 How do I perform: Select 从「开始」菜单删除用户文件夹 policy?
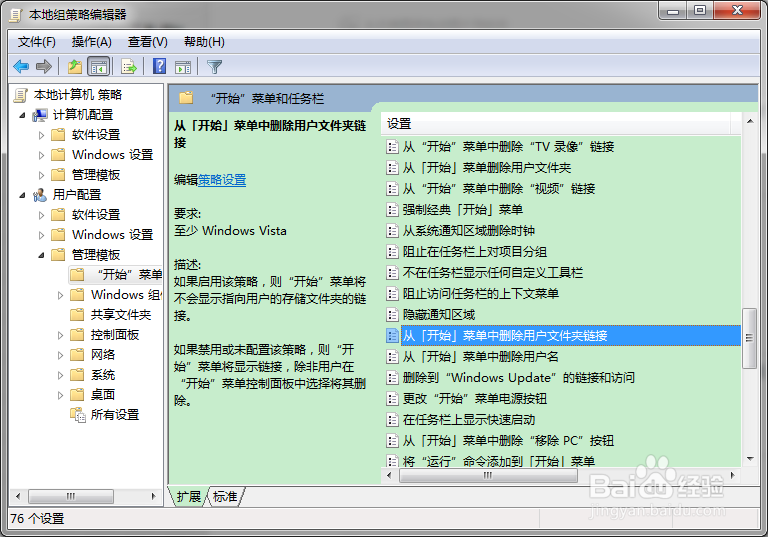(x=487, y=168)
